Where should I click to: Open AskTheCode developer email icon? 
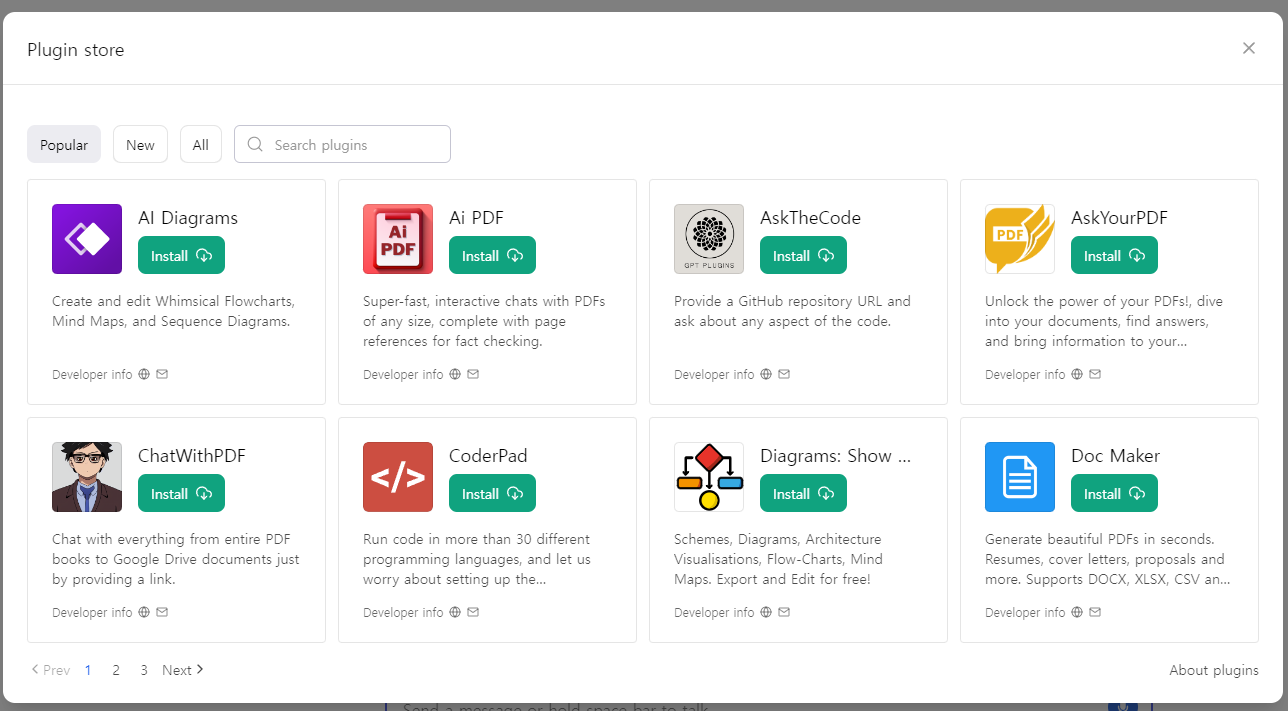784,374
